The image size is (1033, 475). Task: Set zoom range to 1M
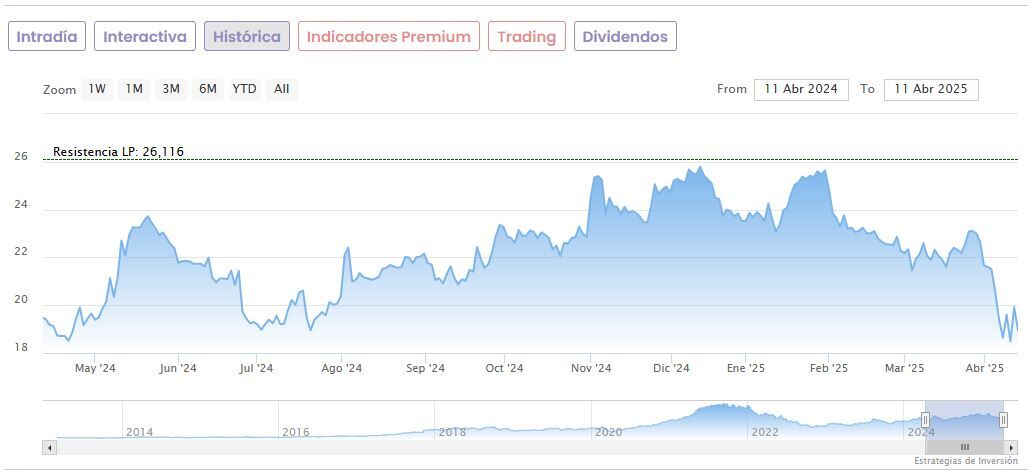[134, 89]
